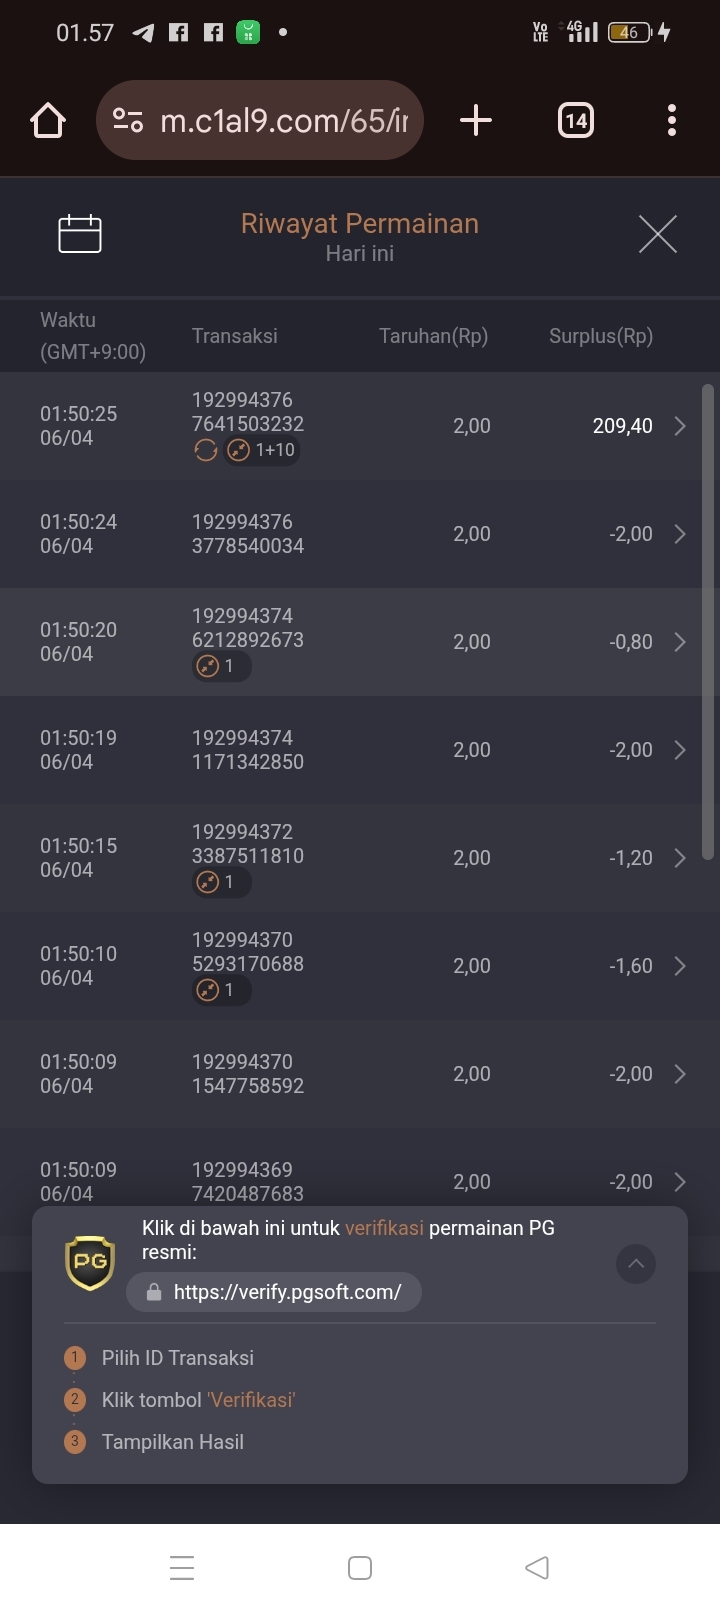Expand the 01:50:15 transaction row

tap(360, 858)
